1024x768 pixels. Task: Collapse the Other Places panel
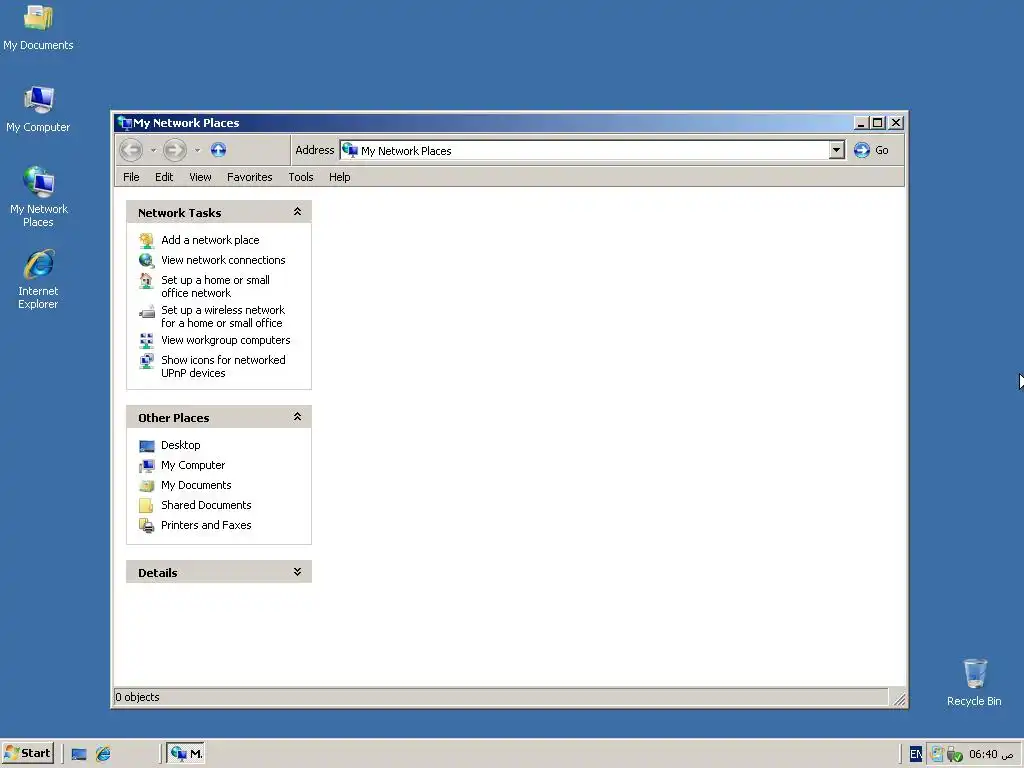tap(297, 417)
